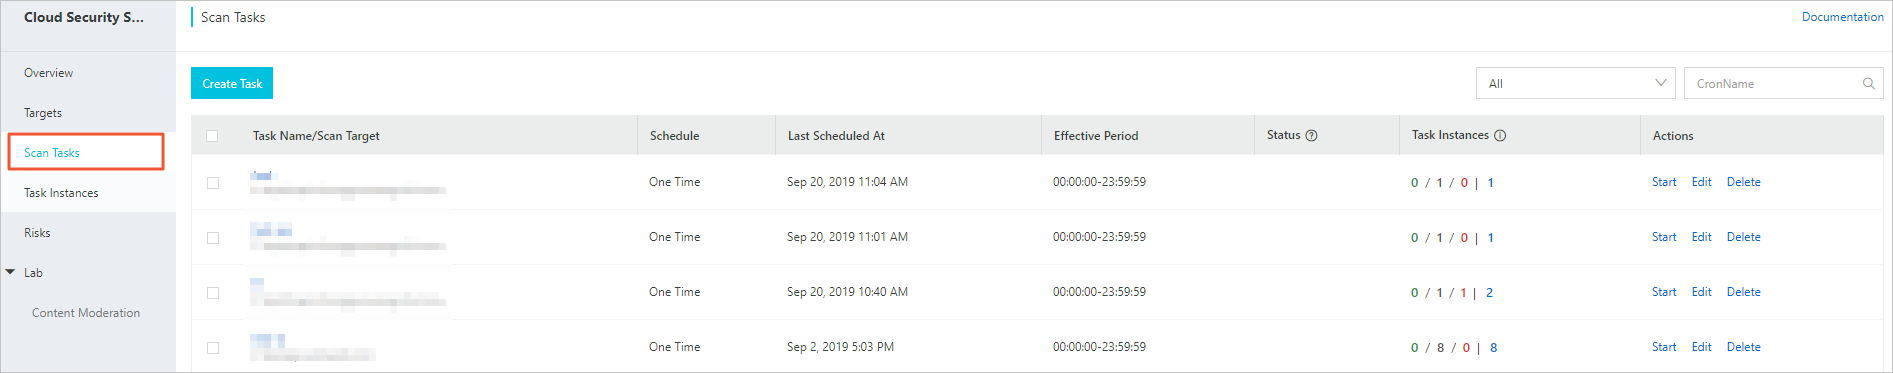Click the dropdown chevron next to All
1893x373 pixels.
tap(1660, 83)
